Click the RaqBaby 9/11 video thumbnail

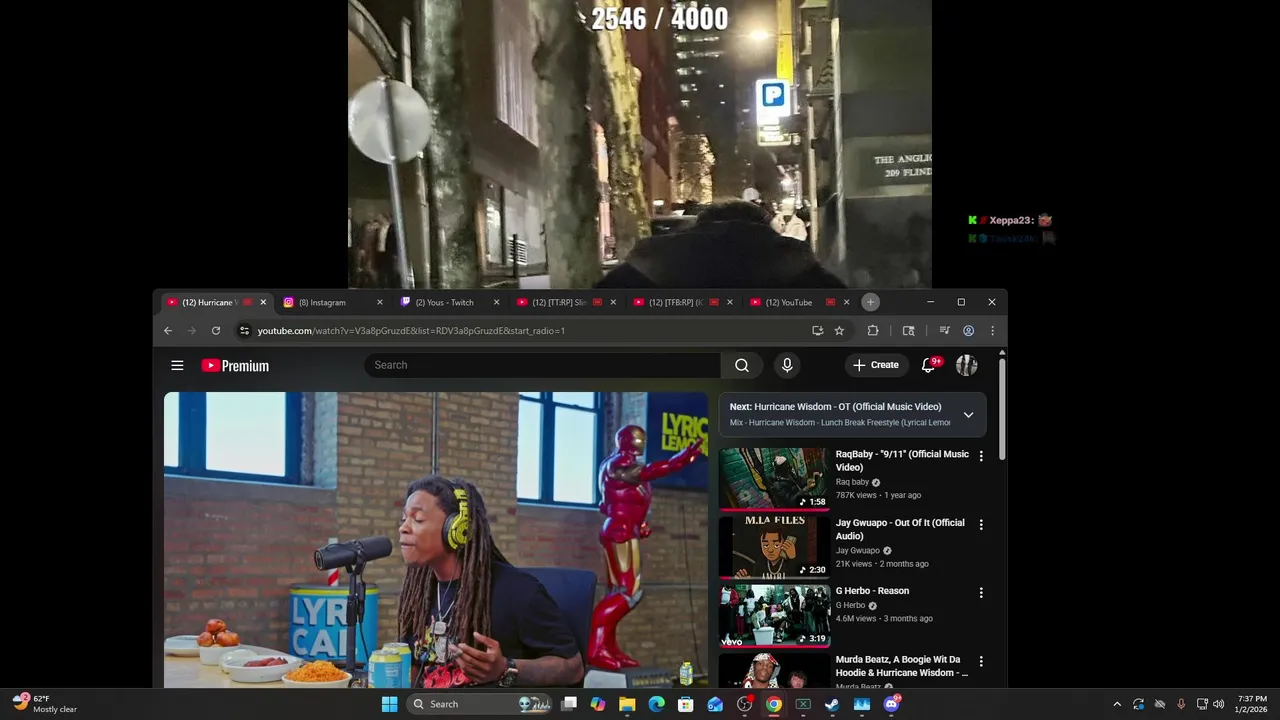click(x=774, y=479)
